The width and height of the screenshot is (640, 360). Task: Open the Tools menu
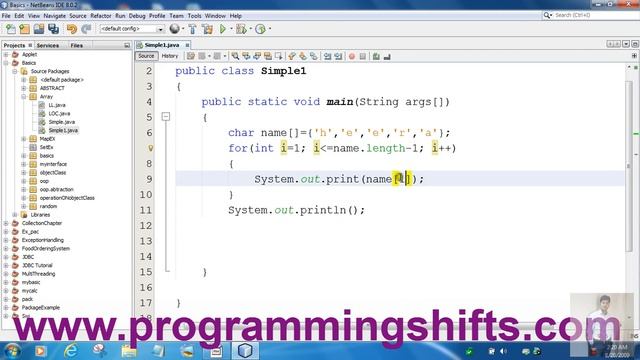[x=195, y=16]
